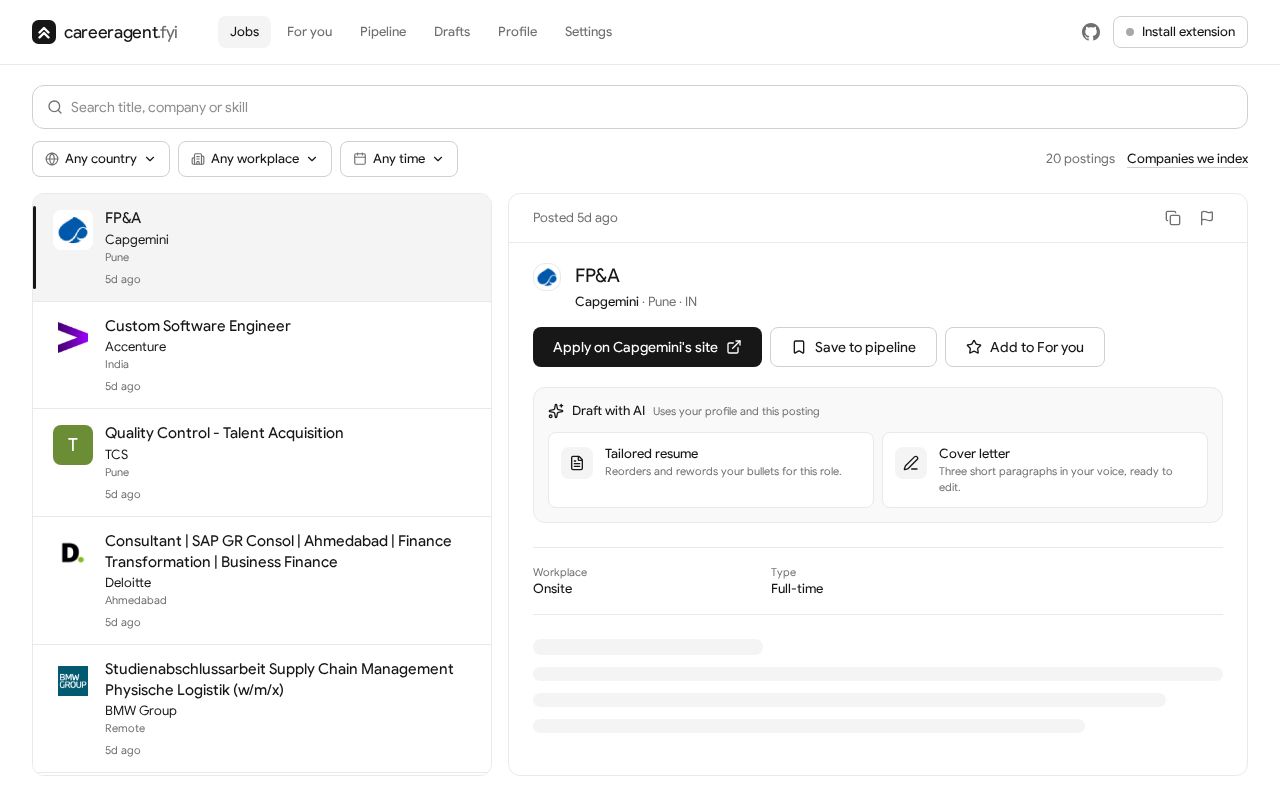Click the Capgemini logo in the detail header
Screen dimensions: 1280x800
point(547,277)
